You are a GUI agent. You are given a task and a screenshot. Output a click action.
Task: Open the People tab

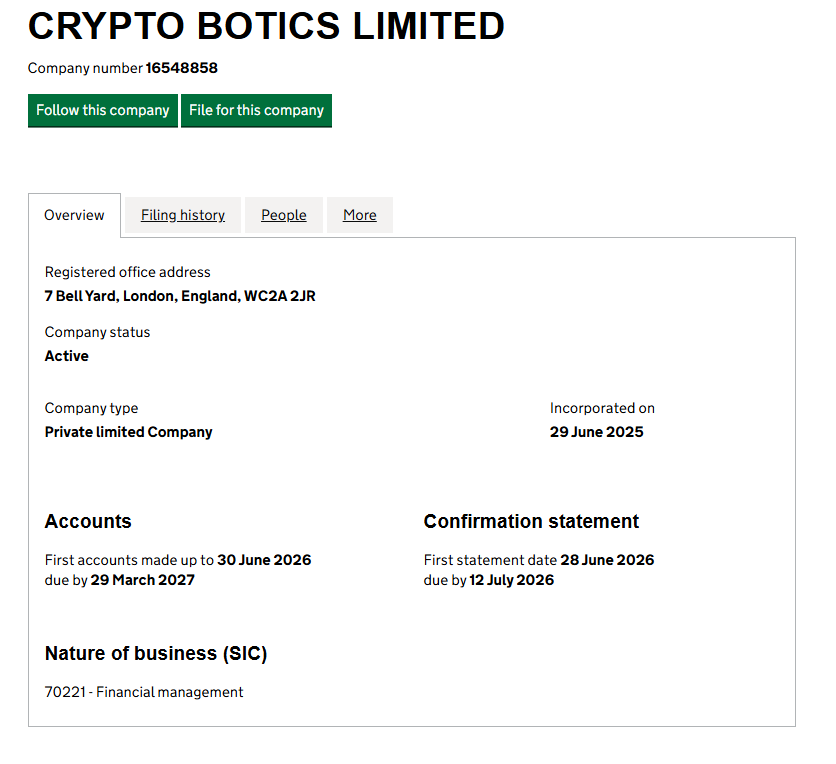[283, 215]
